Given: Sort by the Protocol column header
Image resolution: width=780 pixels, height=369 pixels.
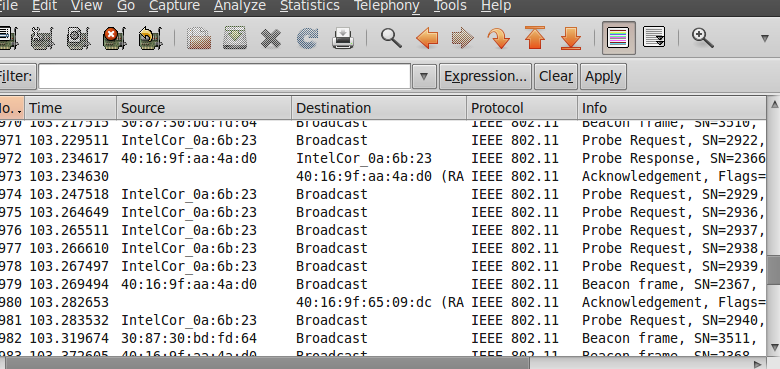Looking at the screenshot, I should click(x=522, y=108).
